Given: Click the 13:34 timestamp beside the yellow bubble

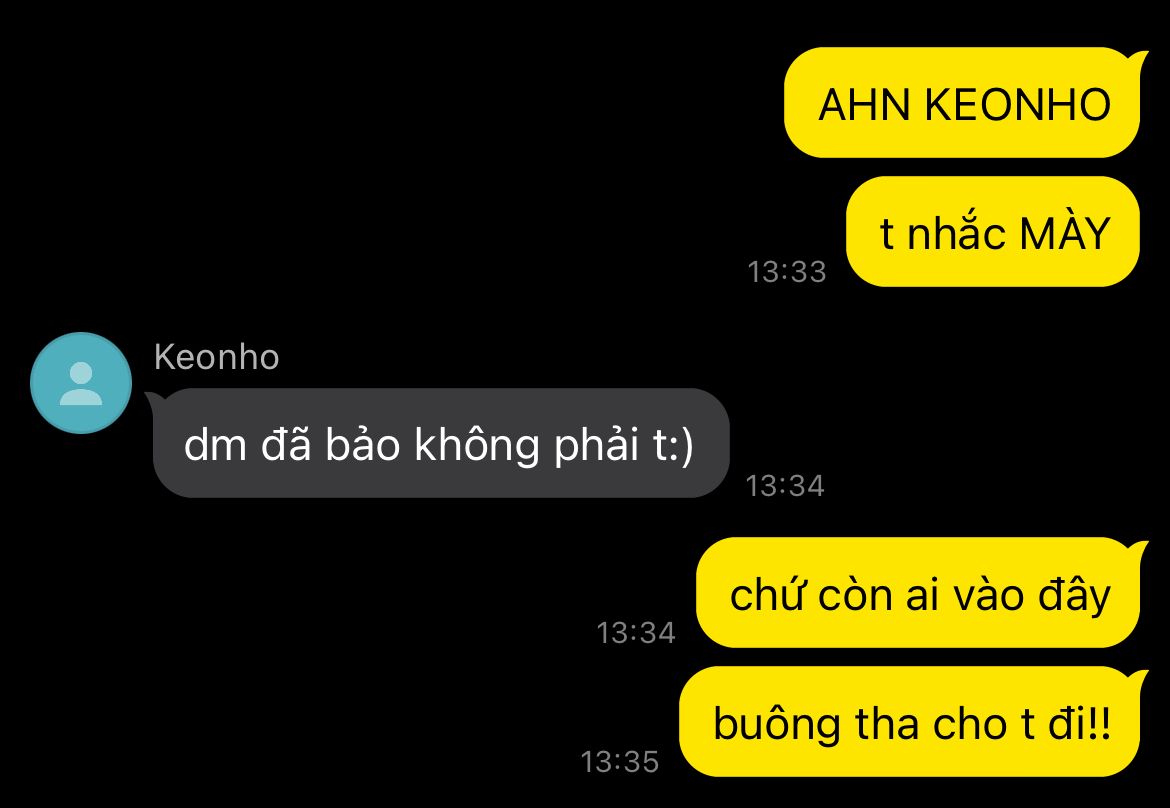Looking at the screenshot, I should 636,633.
